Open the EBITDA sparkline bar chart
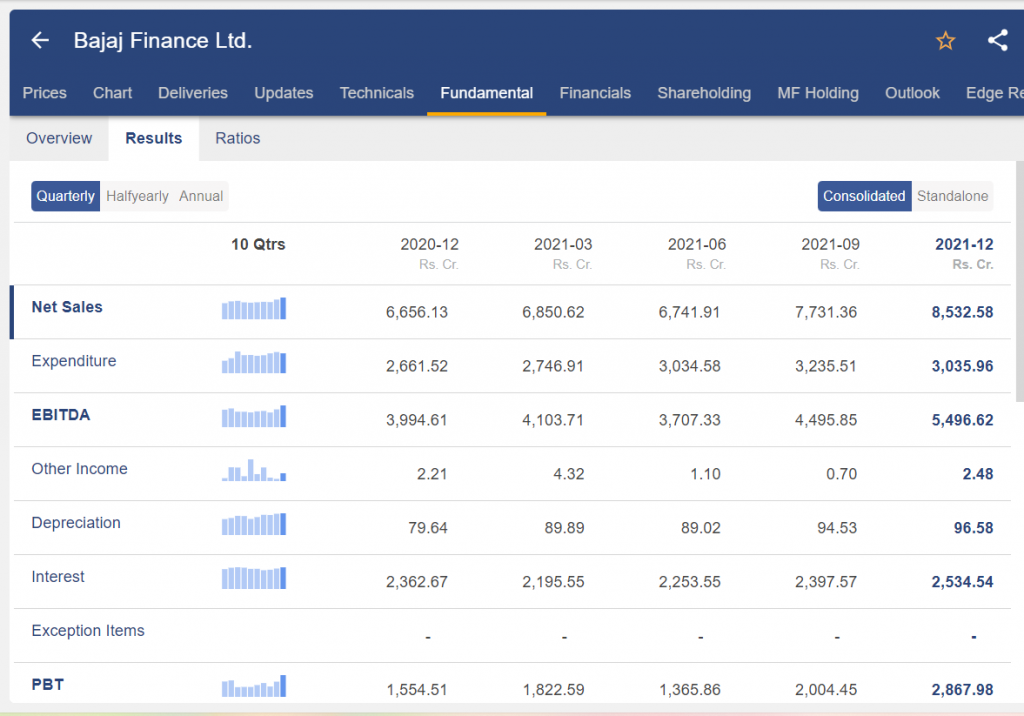The width and height of the screenshot is (1024, 716). click(254, 416)
